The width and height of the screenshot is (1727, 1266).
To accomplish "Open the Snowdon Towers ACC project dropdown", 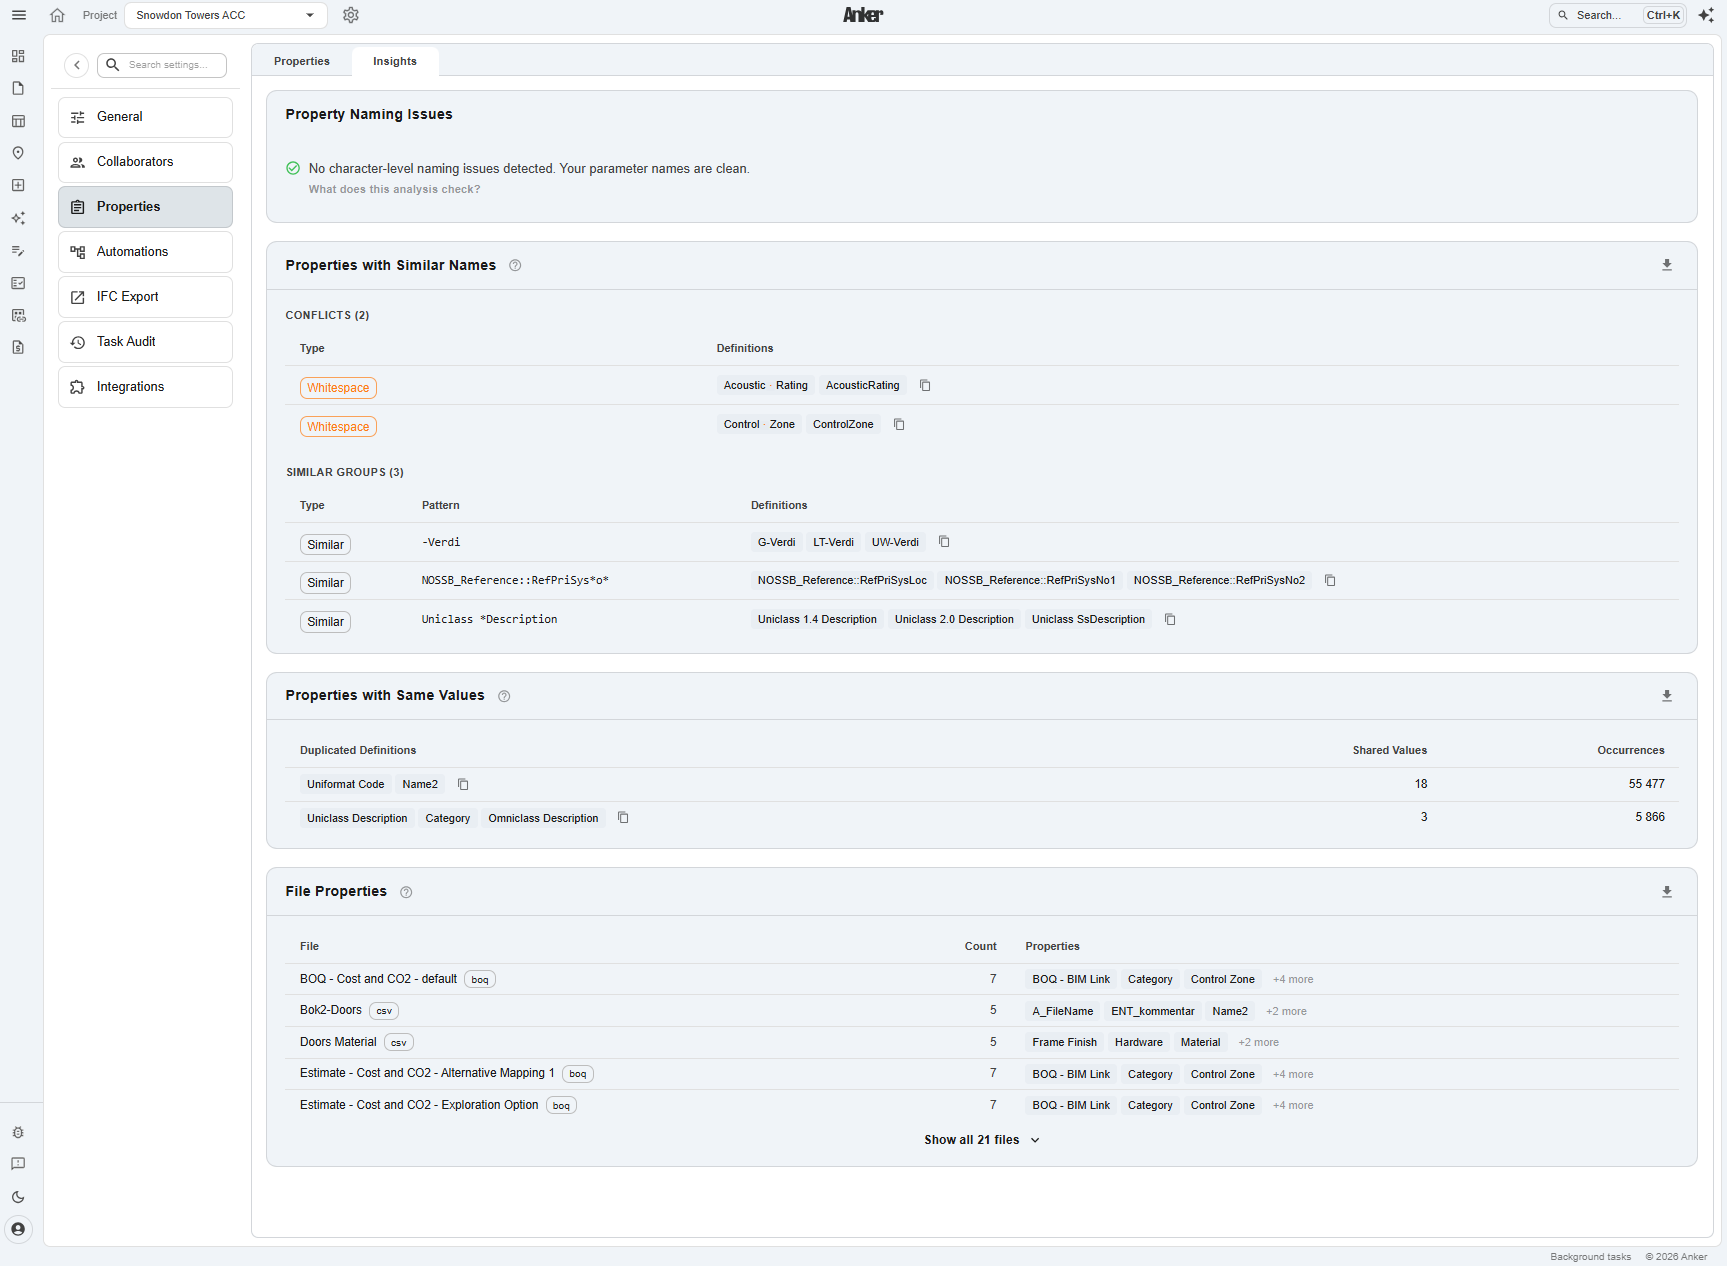I will [226, 15].
